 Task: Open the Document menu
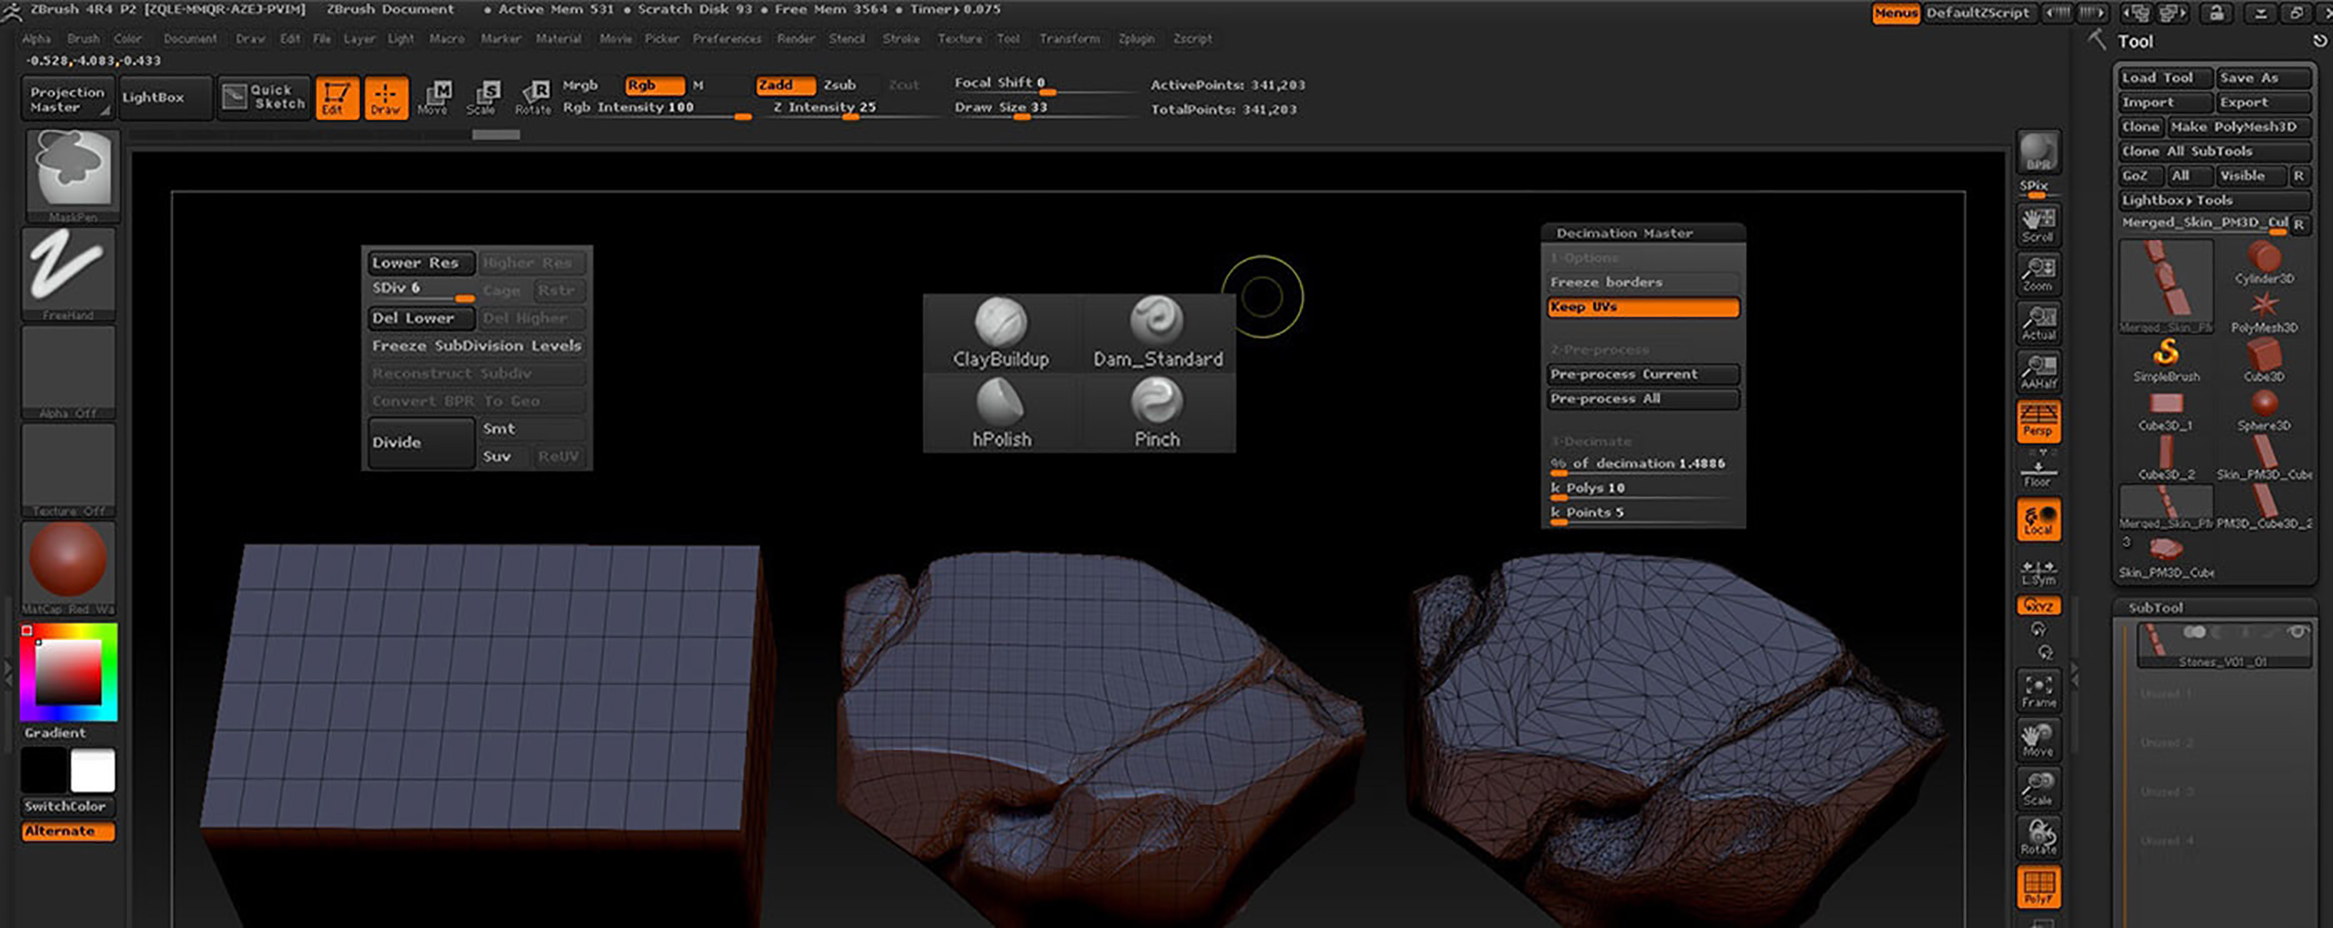point(190,39)
